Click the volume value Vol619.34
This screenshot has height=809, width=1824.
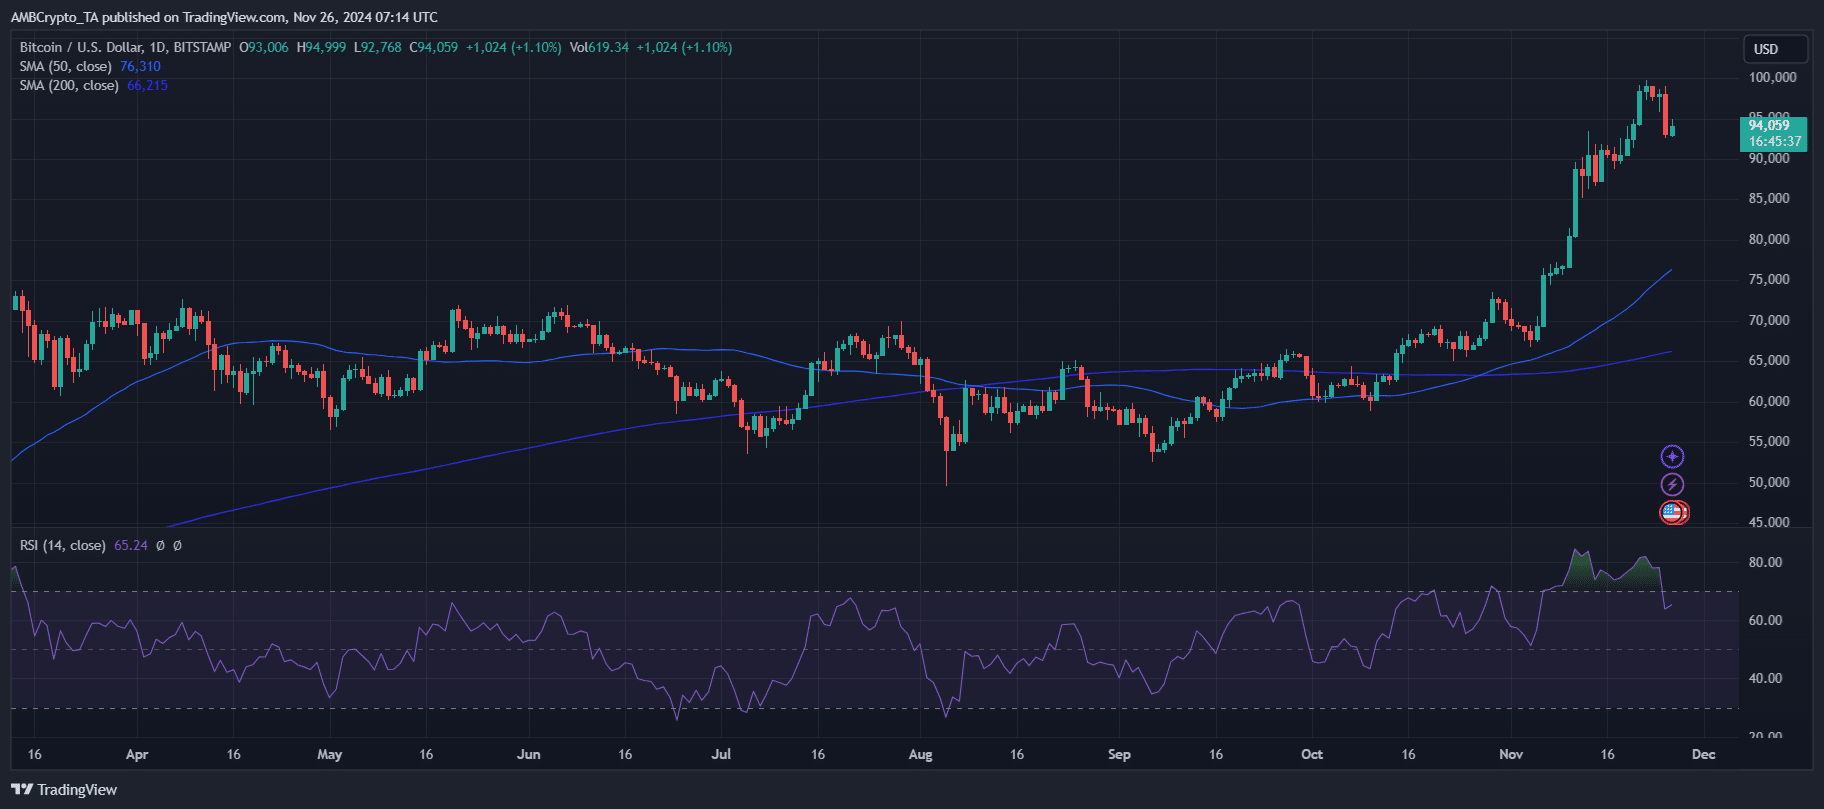[x=599, y=47]
